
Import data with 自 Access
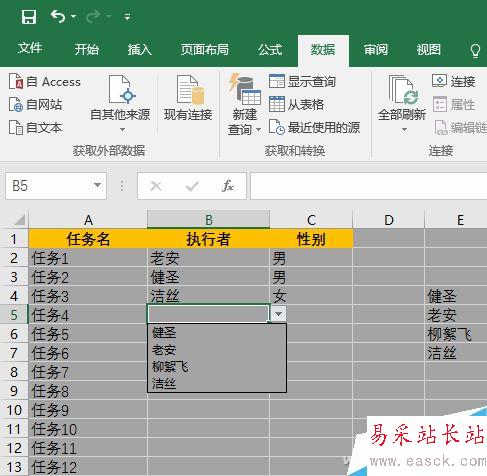coord(45,82)
